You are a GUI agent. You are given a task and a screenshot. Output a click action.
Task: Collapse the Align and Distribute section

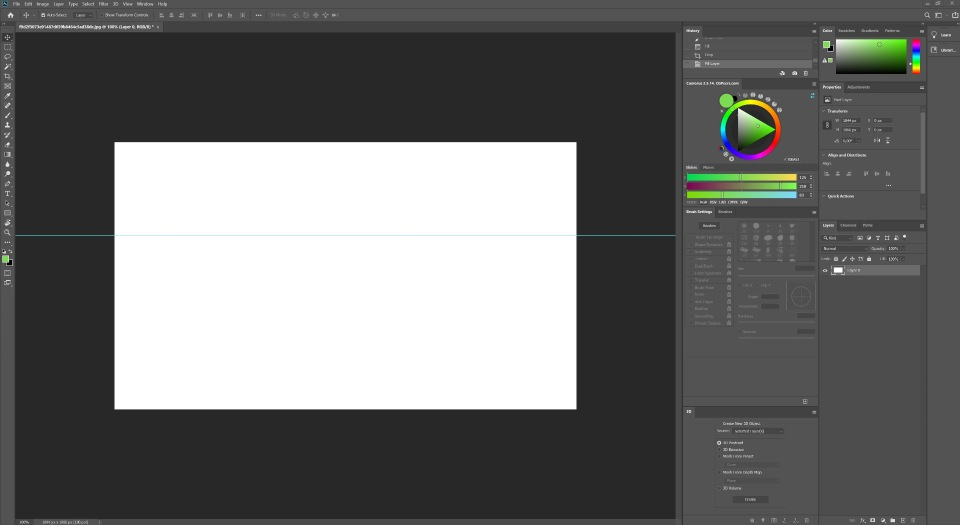click(823, 155)
